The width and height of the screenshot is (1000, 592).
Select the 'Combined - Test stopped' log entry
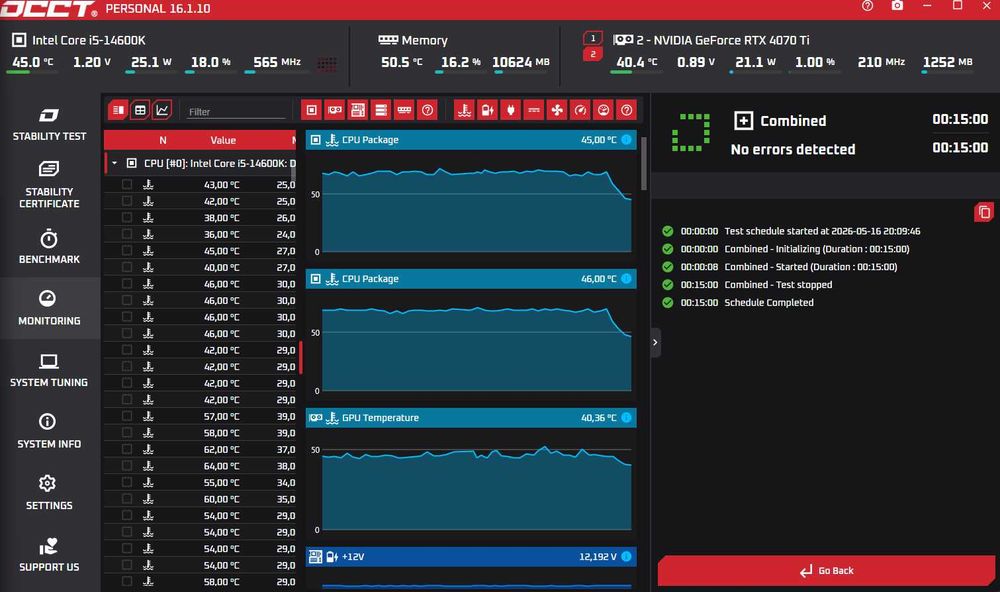pos(778,285)
